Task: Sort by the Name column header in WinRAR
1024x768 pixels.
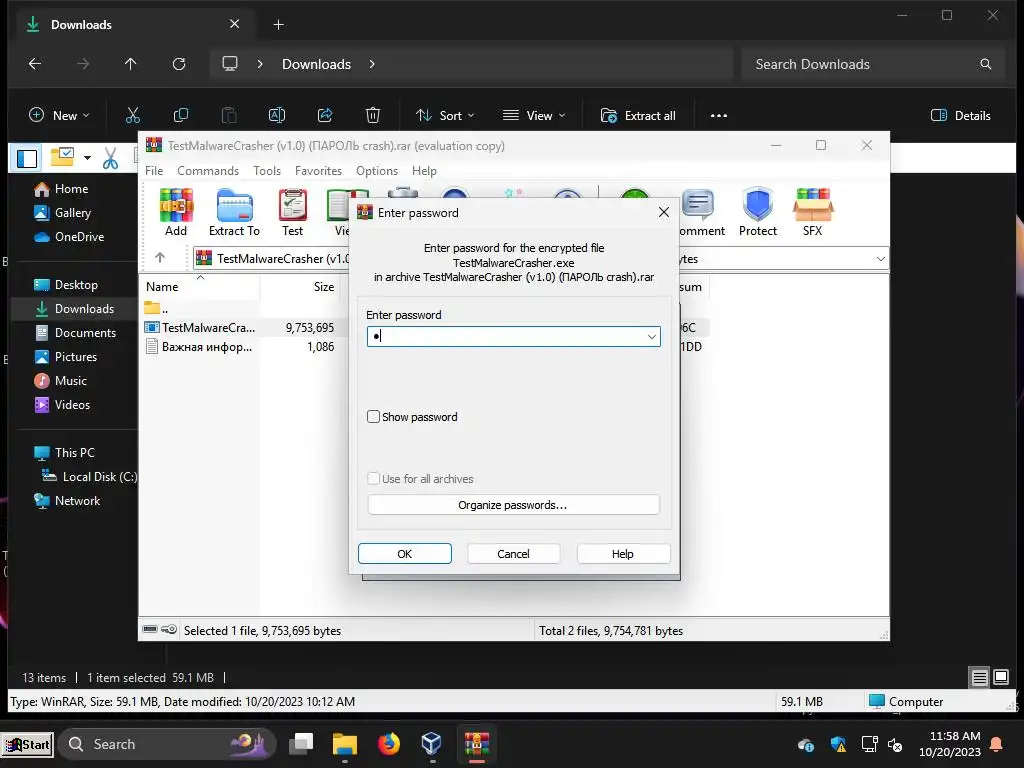Action: pos(162,287)
